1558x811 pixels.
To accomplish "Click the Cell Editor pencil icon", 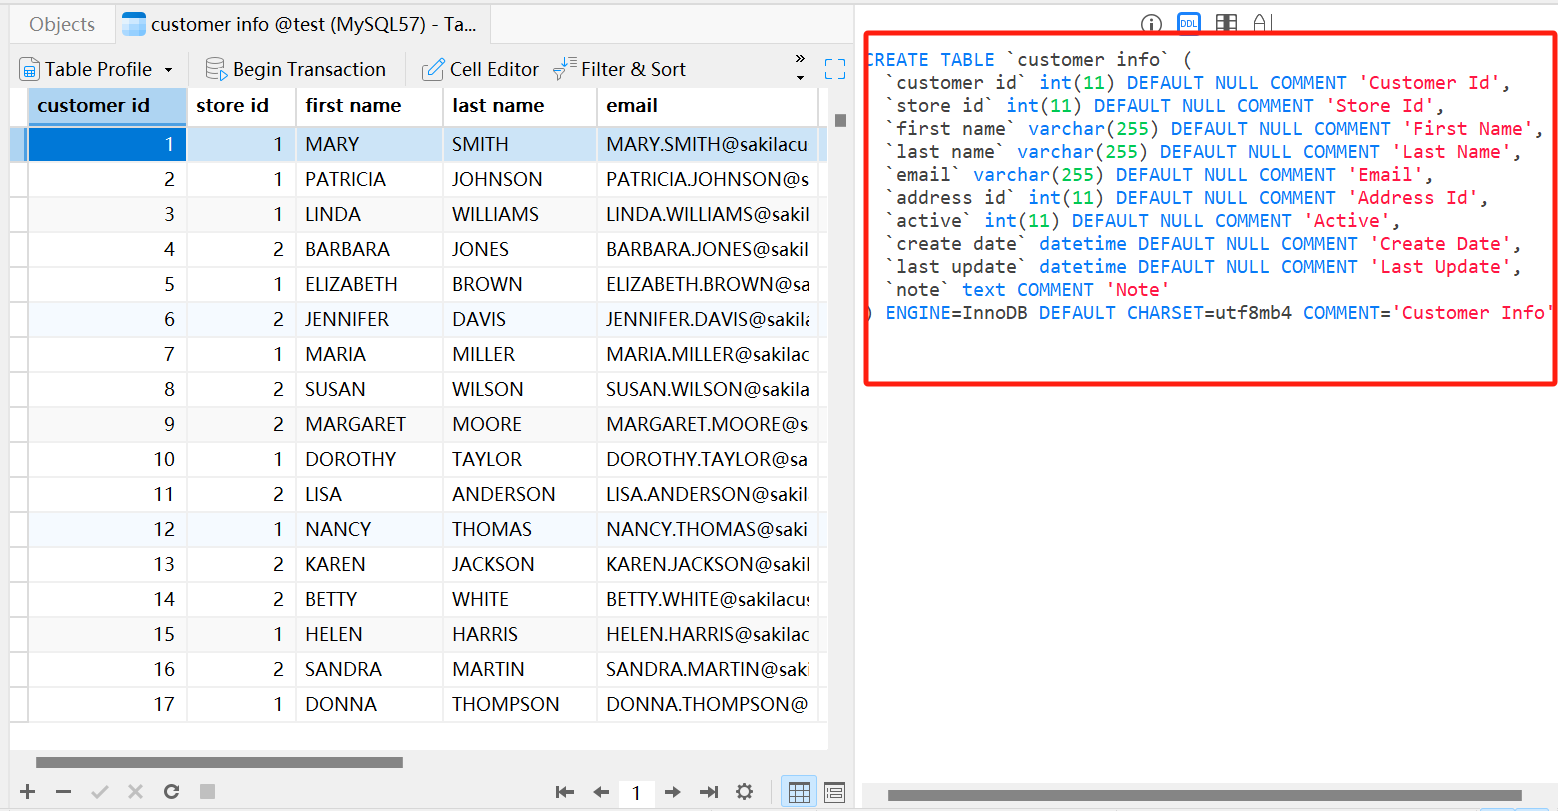I will [x=433, y=69].
